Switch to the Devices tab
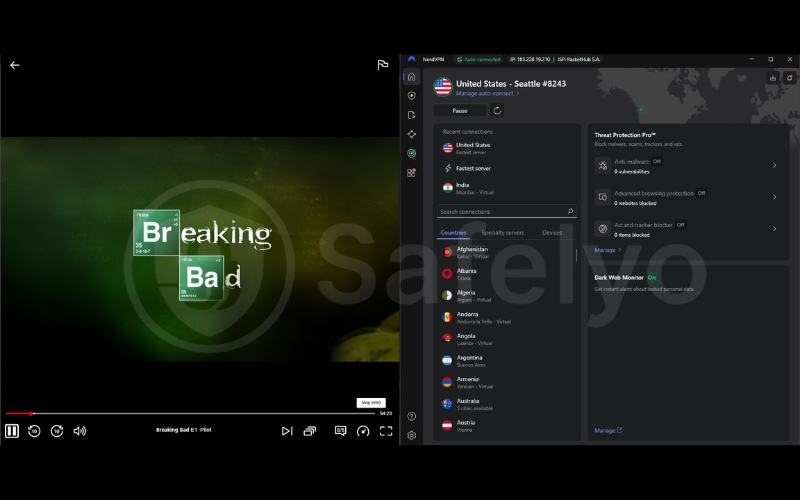The width and height of the screenshot is (800, 500). [552, 233]
